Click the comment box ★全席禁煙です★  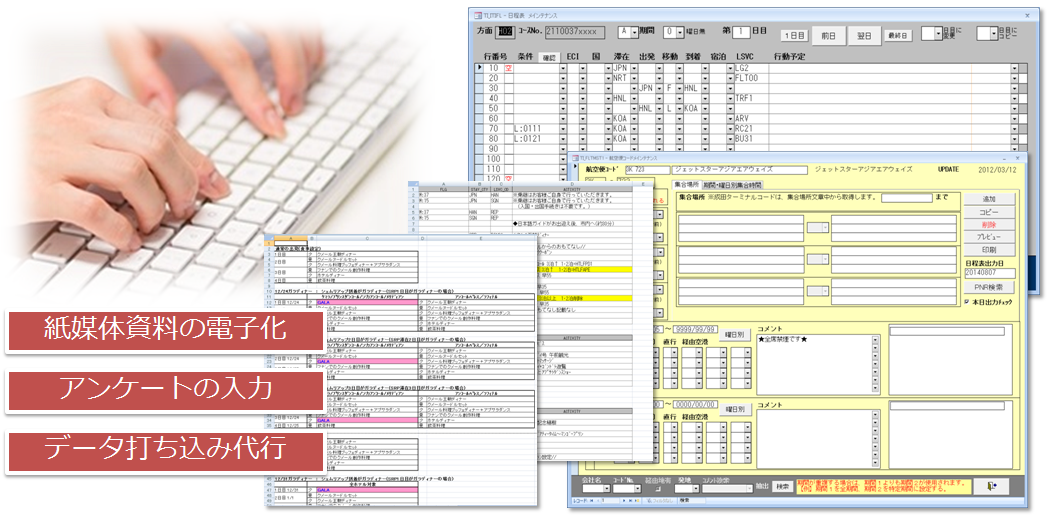(818, 364)
